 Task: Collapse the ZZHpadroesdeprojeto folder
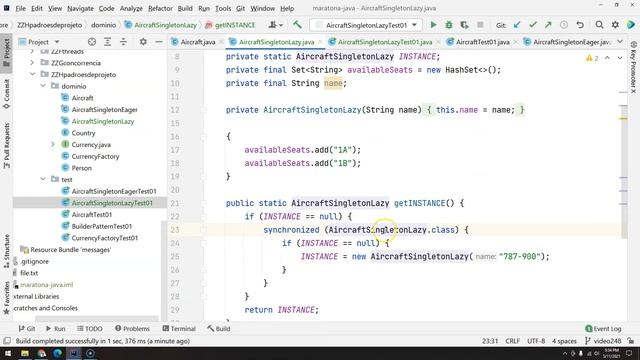point(33,74)
